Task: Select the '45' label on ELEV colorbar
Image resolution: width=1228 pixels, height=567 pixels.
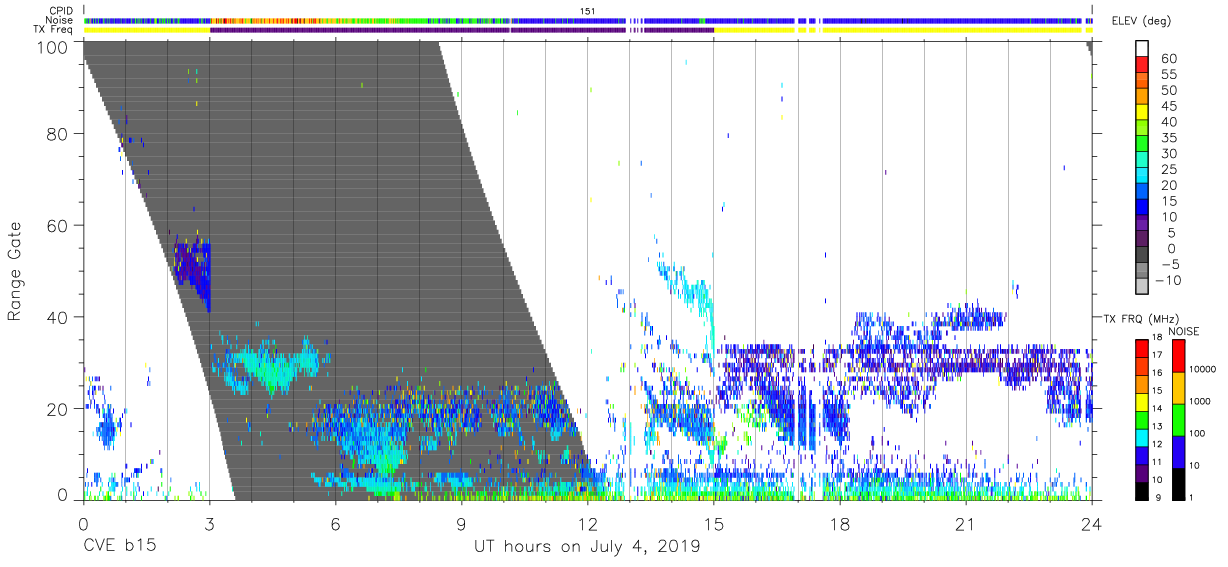Action: click(x=1168, y=106)
